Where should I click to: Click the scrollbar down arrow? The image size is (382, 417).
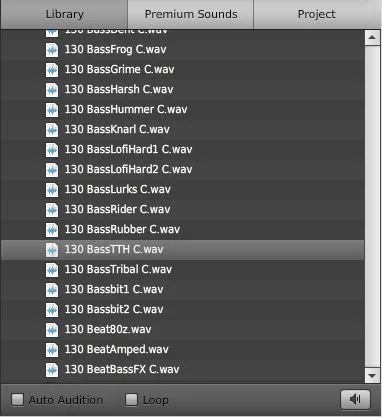click(x=372, y=375)
